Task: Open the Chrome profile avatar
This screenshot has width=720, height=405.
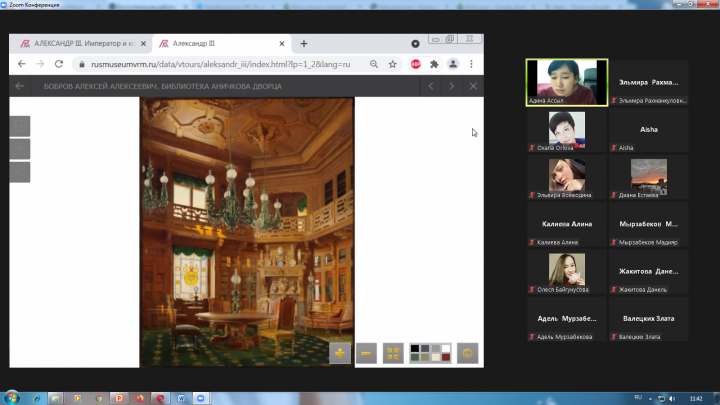Action: click(453, 64)
